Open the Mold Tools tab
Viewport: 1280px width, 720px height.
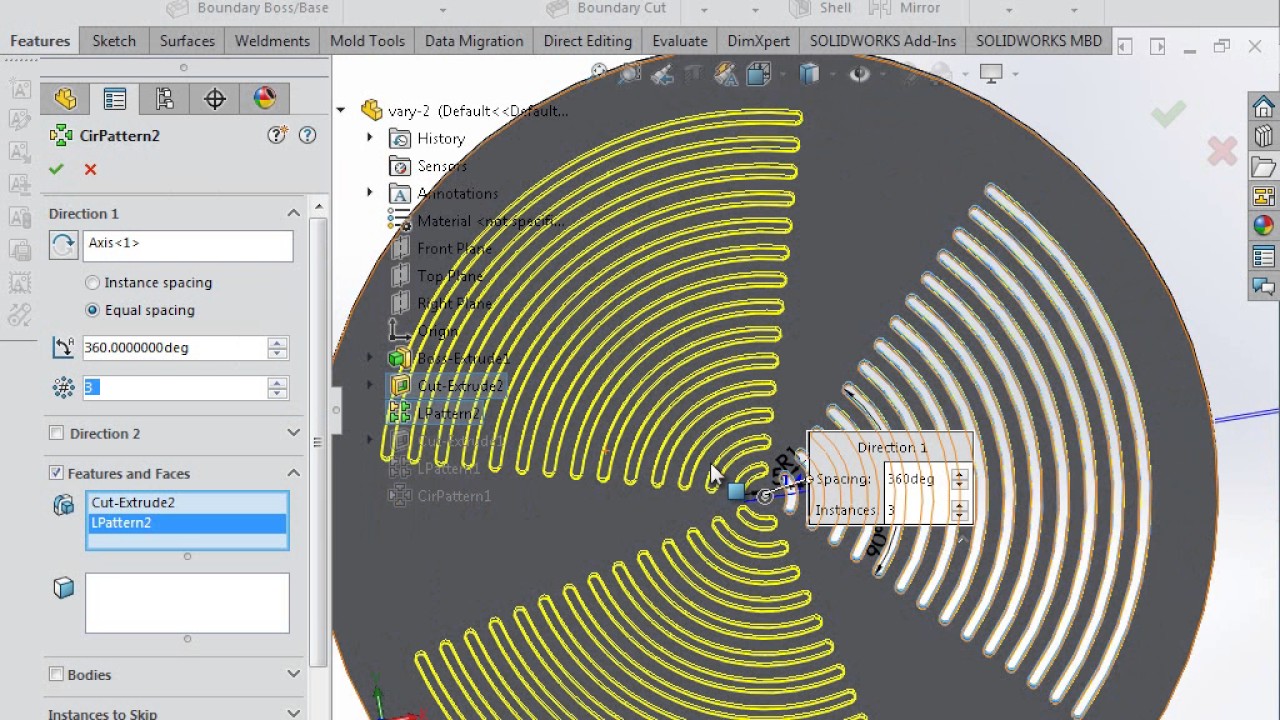[x=367, y=41]
